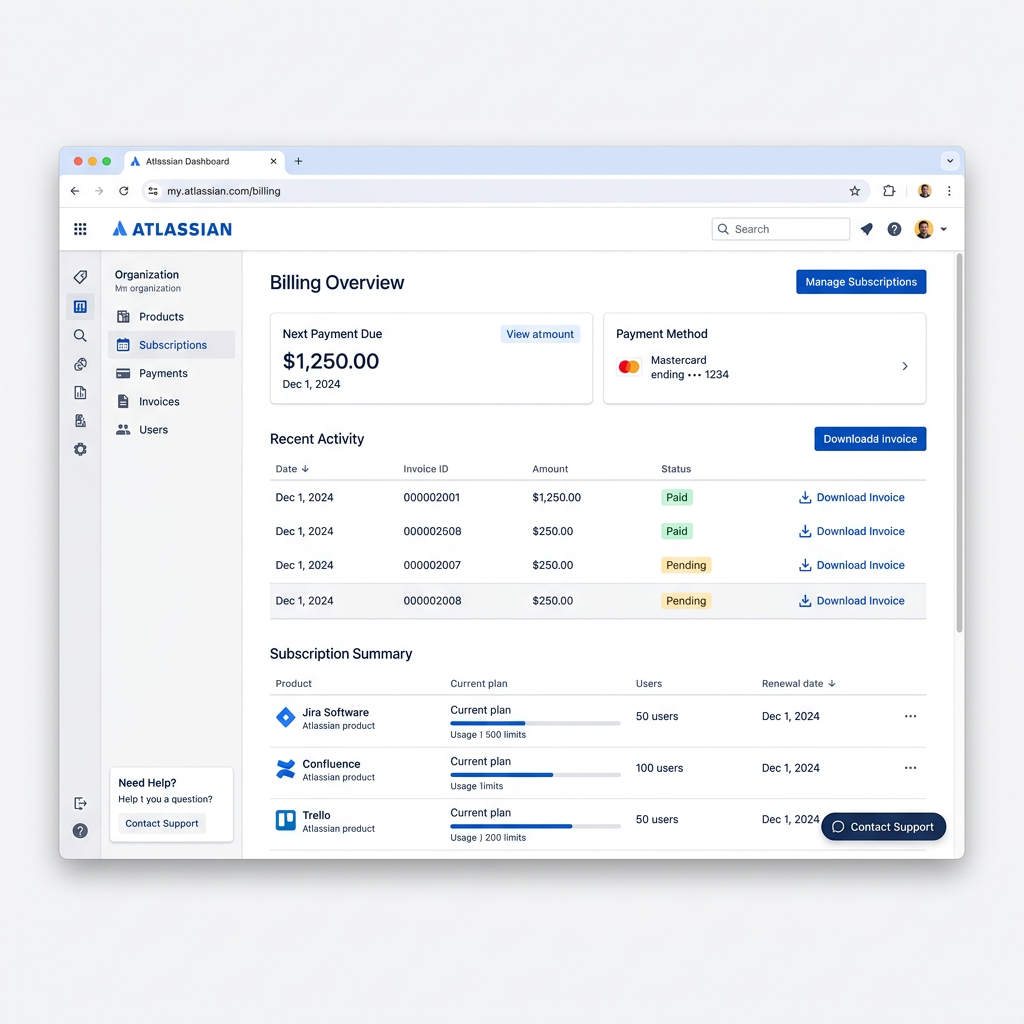Go back with browser back arrow
Image resolution: width=1024 pixels, height=1024 pixels.
pyautogui.click(x=75, y=191)
